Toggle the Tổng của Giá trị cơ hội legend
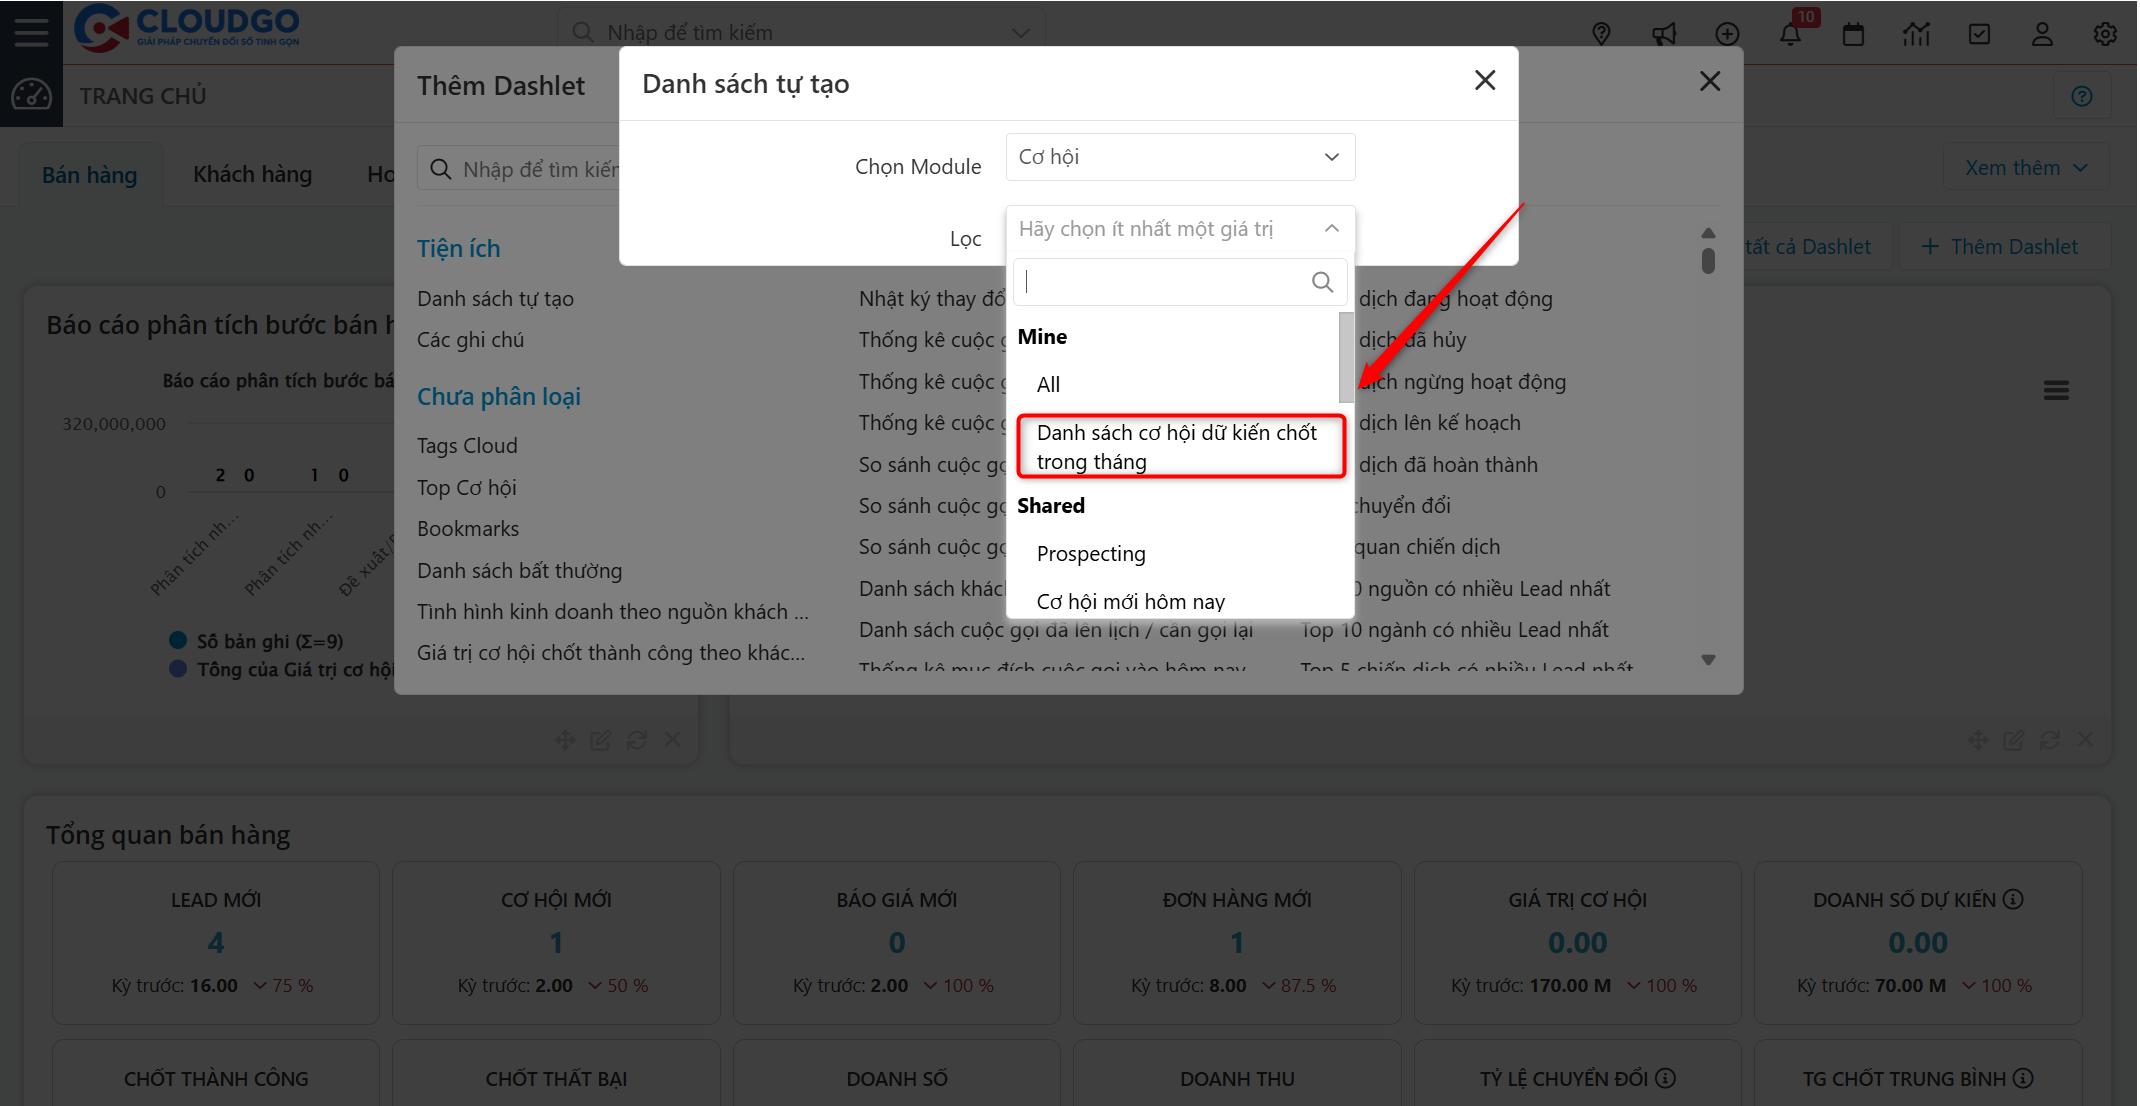 click(280, 669)
